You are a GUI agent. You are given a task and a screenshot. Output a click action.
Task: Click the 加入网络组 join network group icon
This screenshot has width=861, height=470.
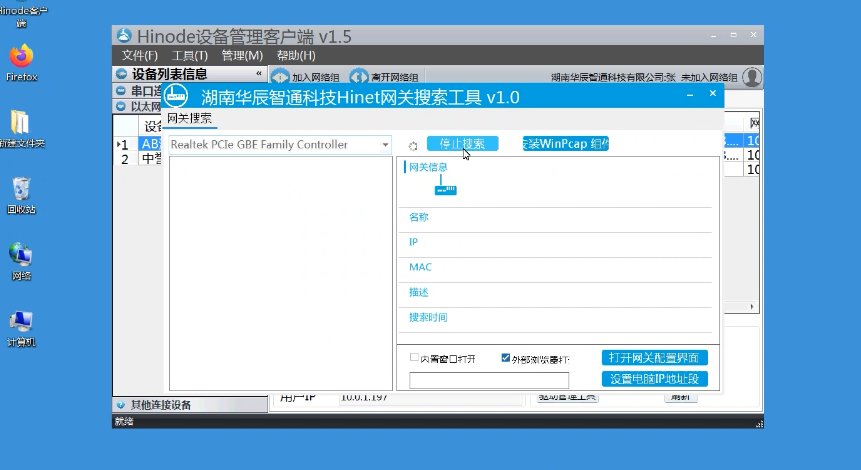pyautogui.click(x=281, y=77)
